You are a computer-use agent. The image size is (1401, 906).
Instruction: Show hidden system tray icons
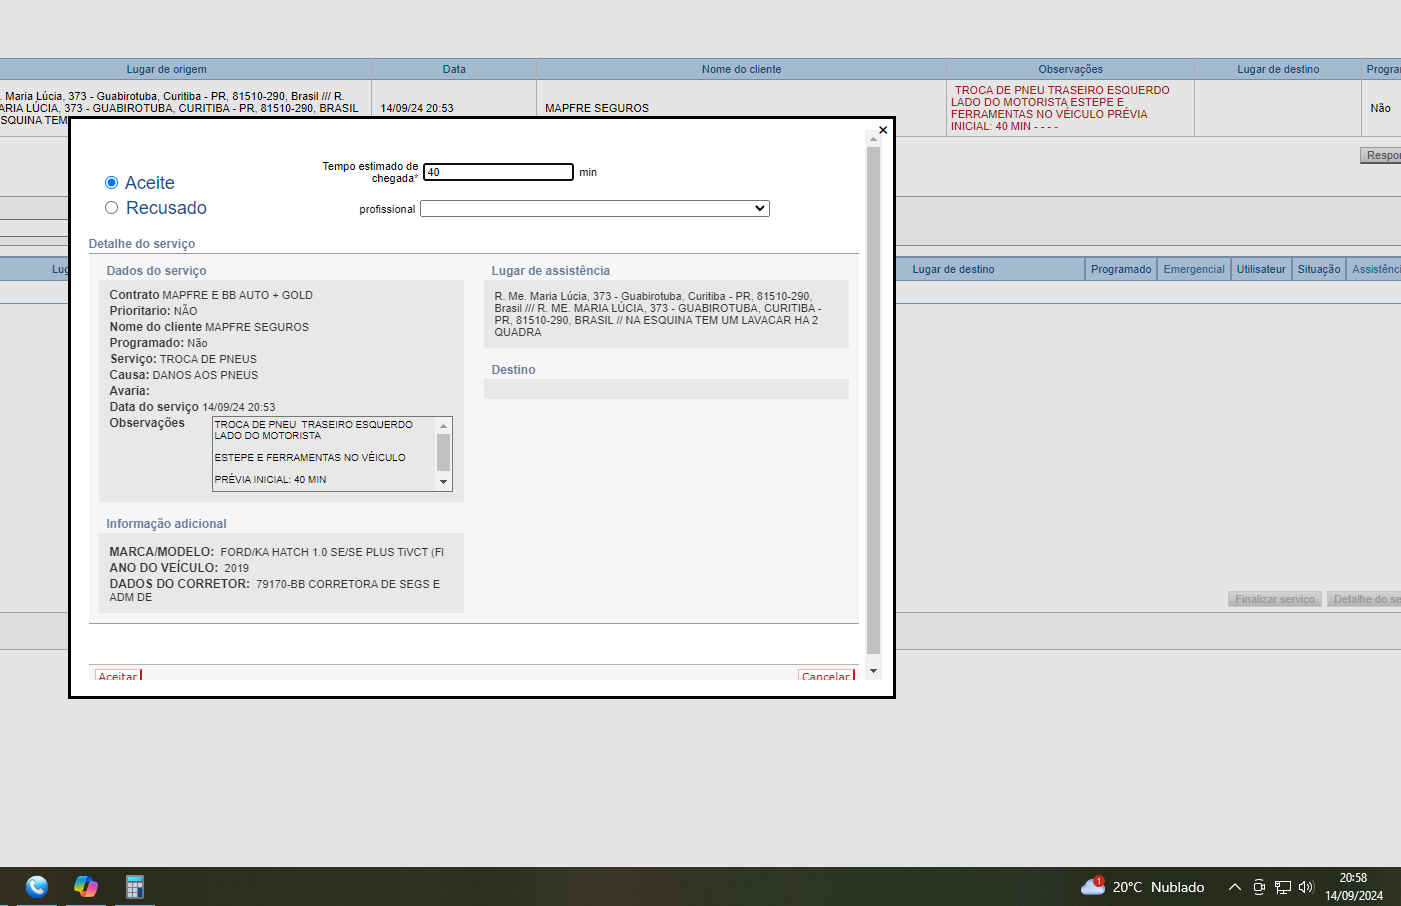coord(1235,887)
